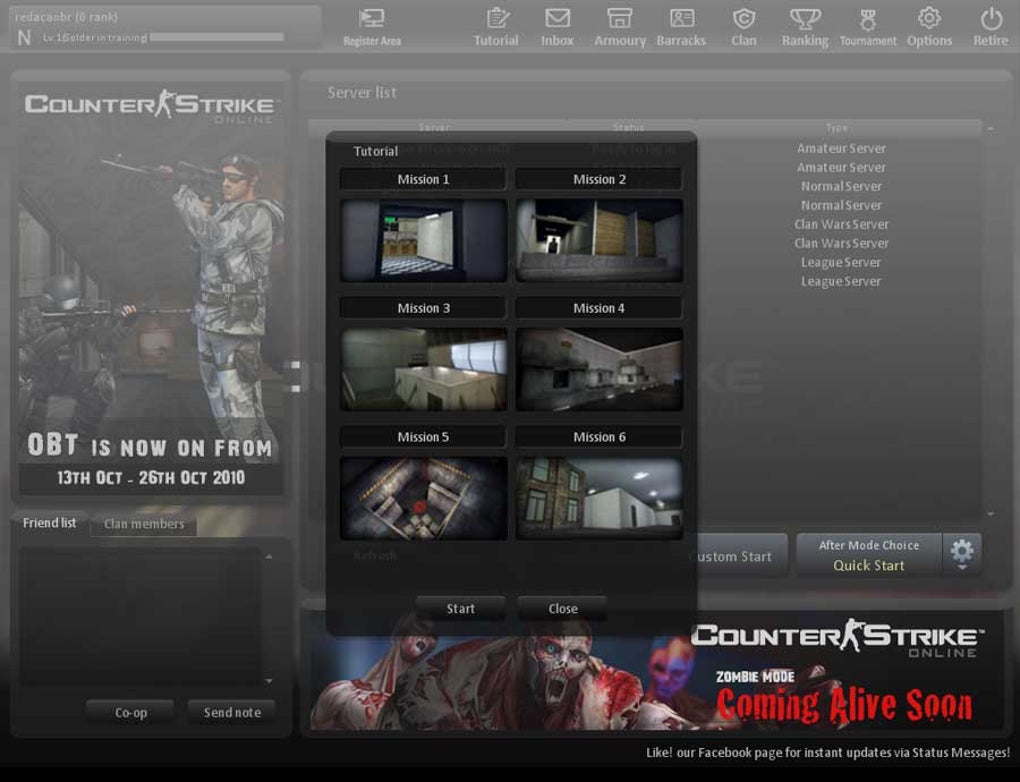
Task: Open the Options gear icon
Action: tap(929, 19)
